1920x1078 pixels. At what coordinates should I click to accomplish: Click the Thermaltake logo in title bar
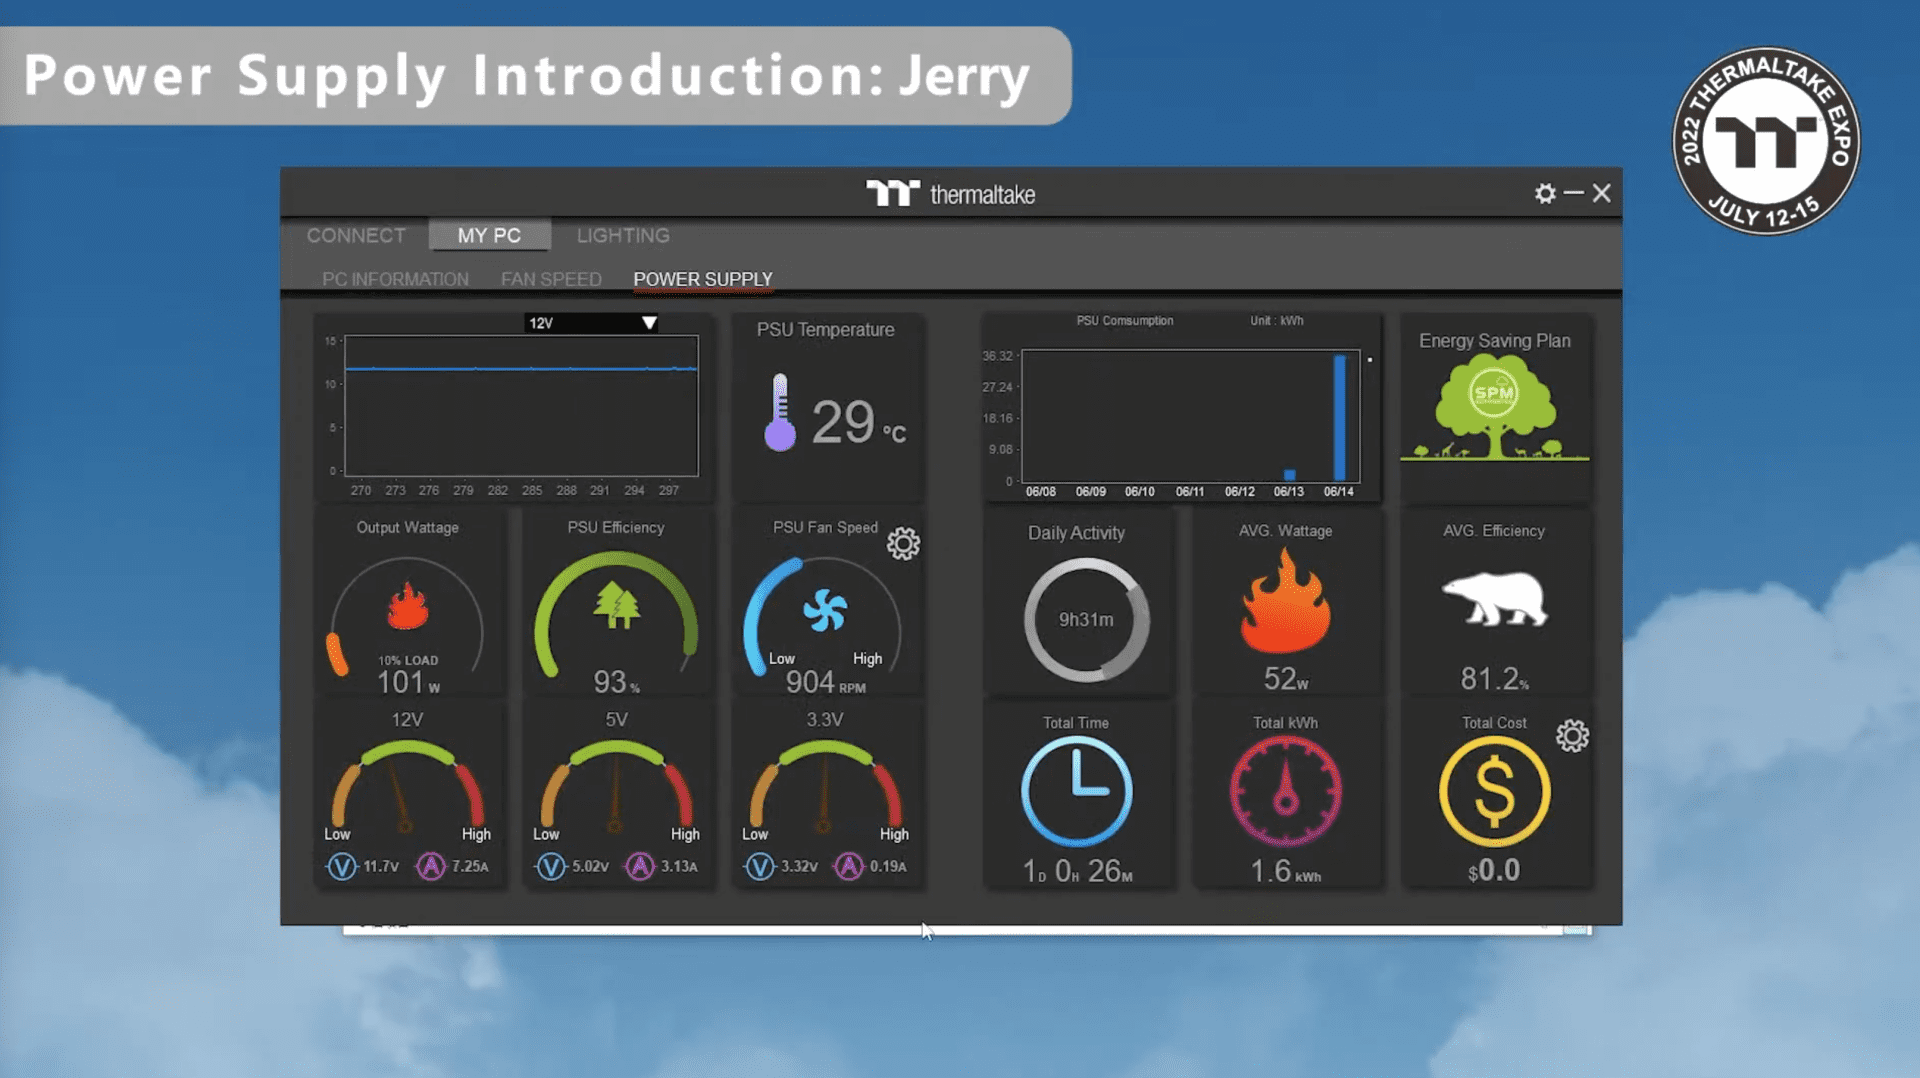coord(950,193)
